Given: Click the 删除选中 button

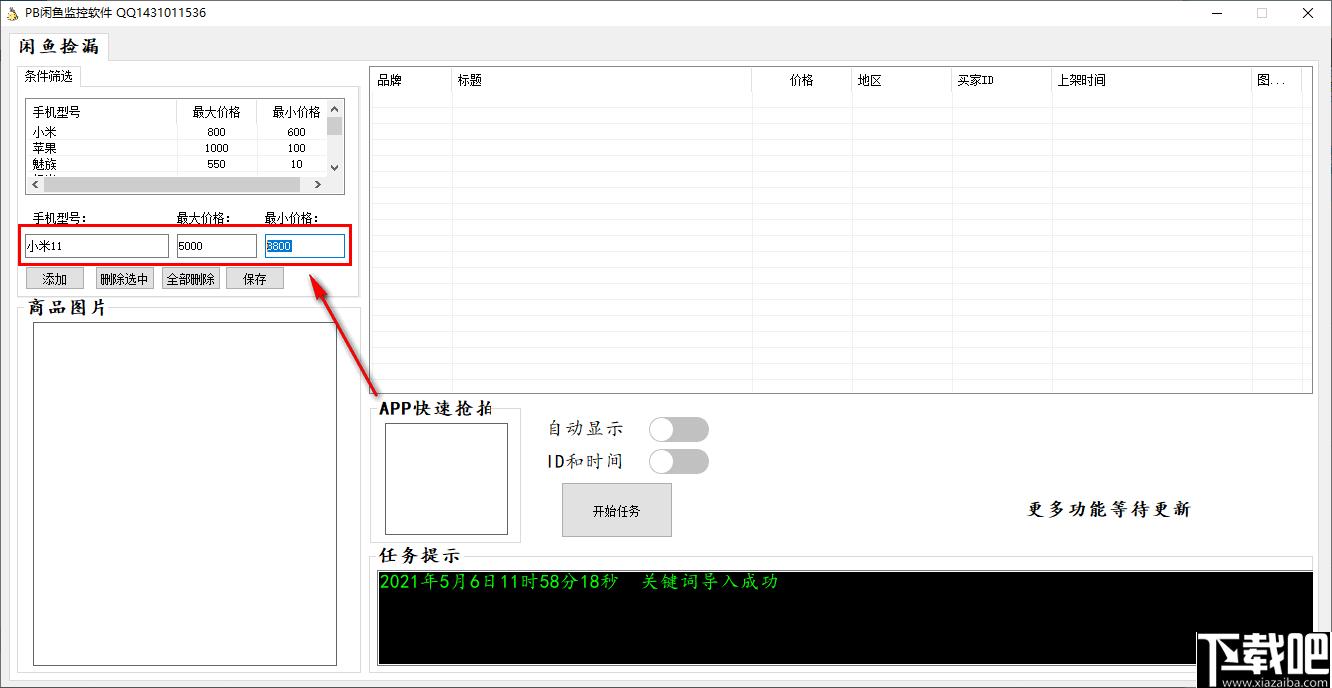Looking at the screenshot, I should 125,279.
